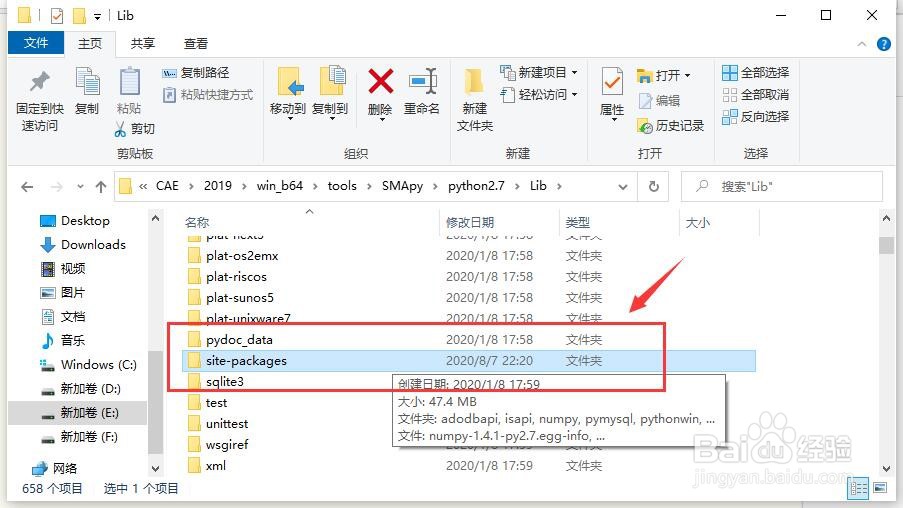Viewport: 903px width, 508px height.
Task: Click tools in the address breadcrumb
Action: tap(342, 186)
